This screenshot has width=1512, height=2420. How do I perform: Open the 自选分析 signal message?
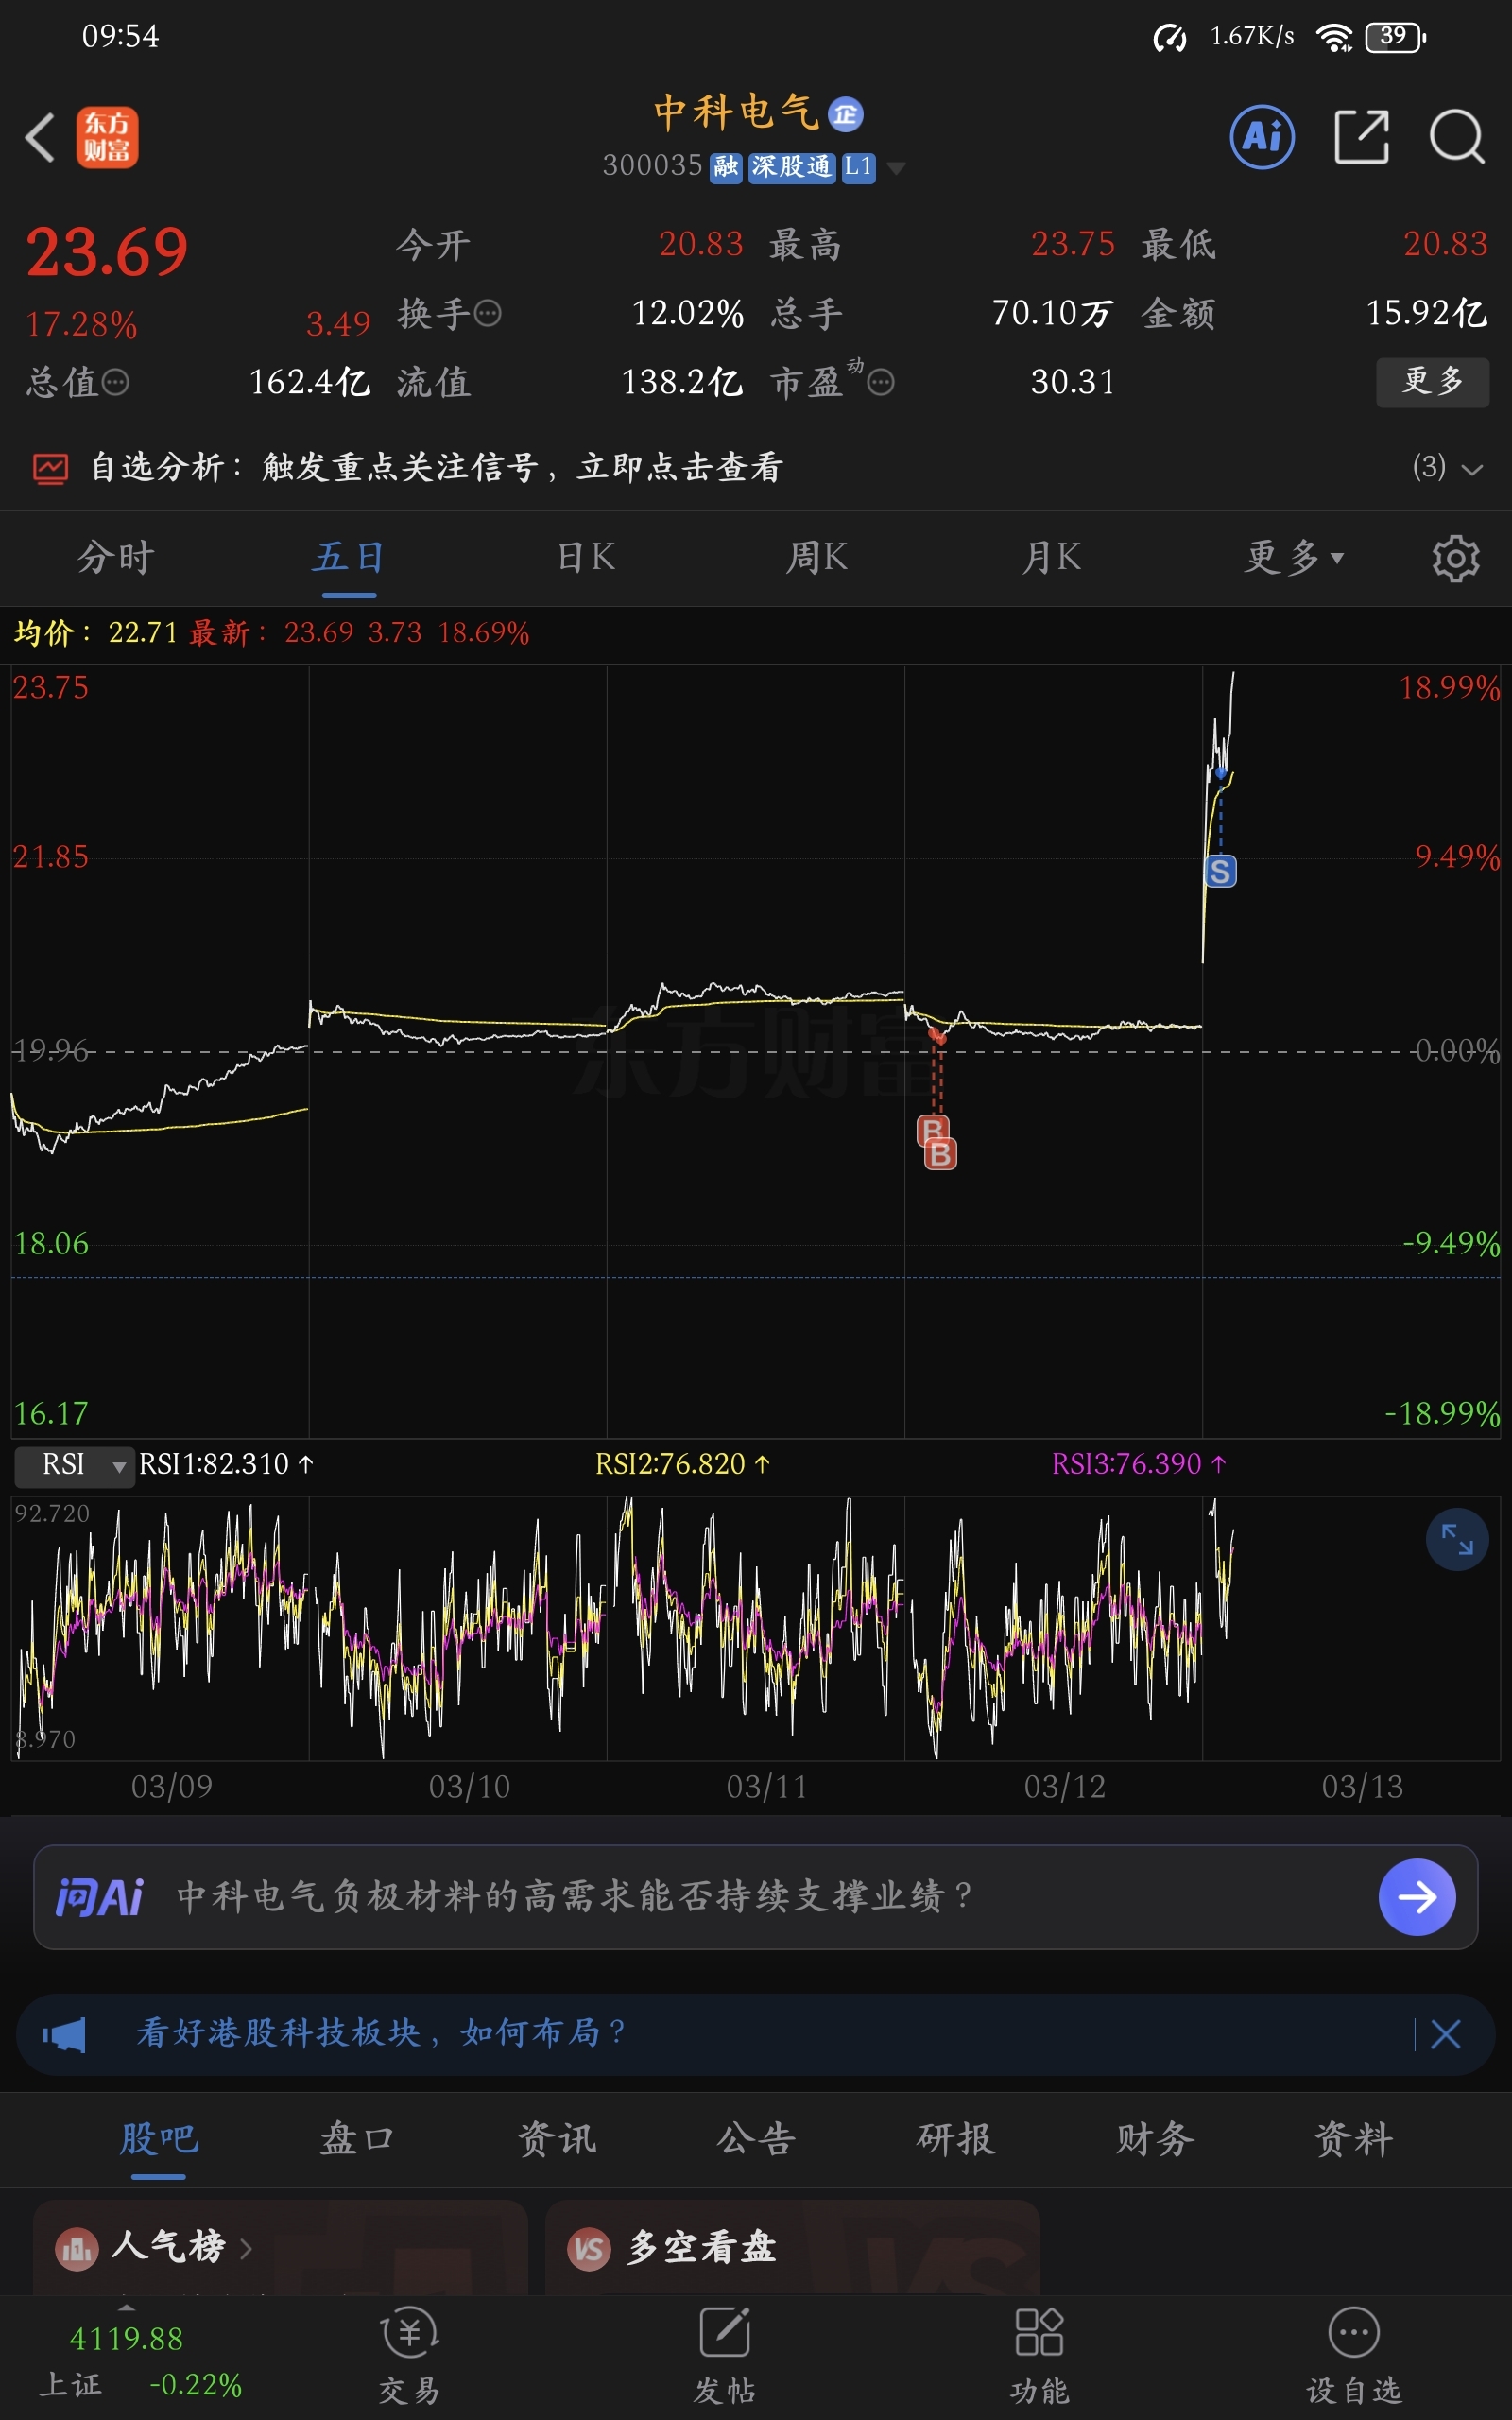click(436, 467)
